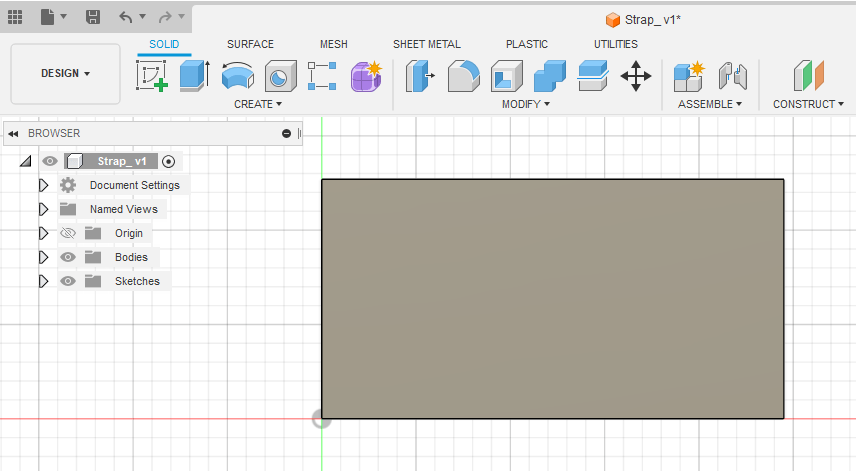Activate the Strap_v1 component radio button

pyautogui.click(x=168, y=161)
